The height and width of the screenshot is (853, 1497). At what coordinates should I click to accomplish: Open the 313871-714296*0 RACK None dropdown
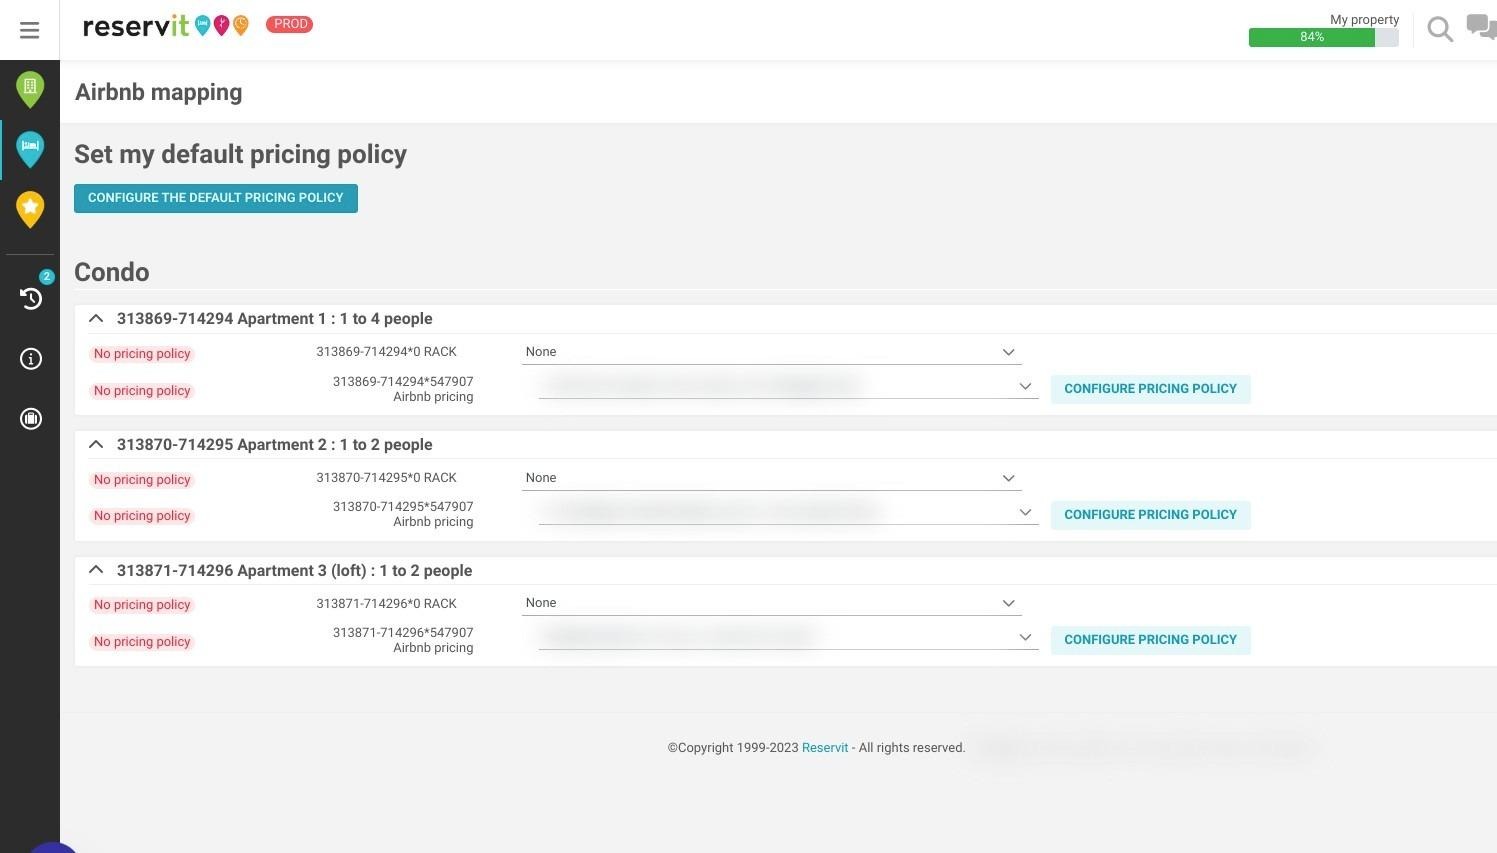tap(771, 603)
